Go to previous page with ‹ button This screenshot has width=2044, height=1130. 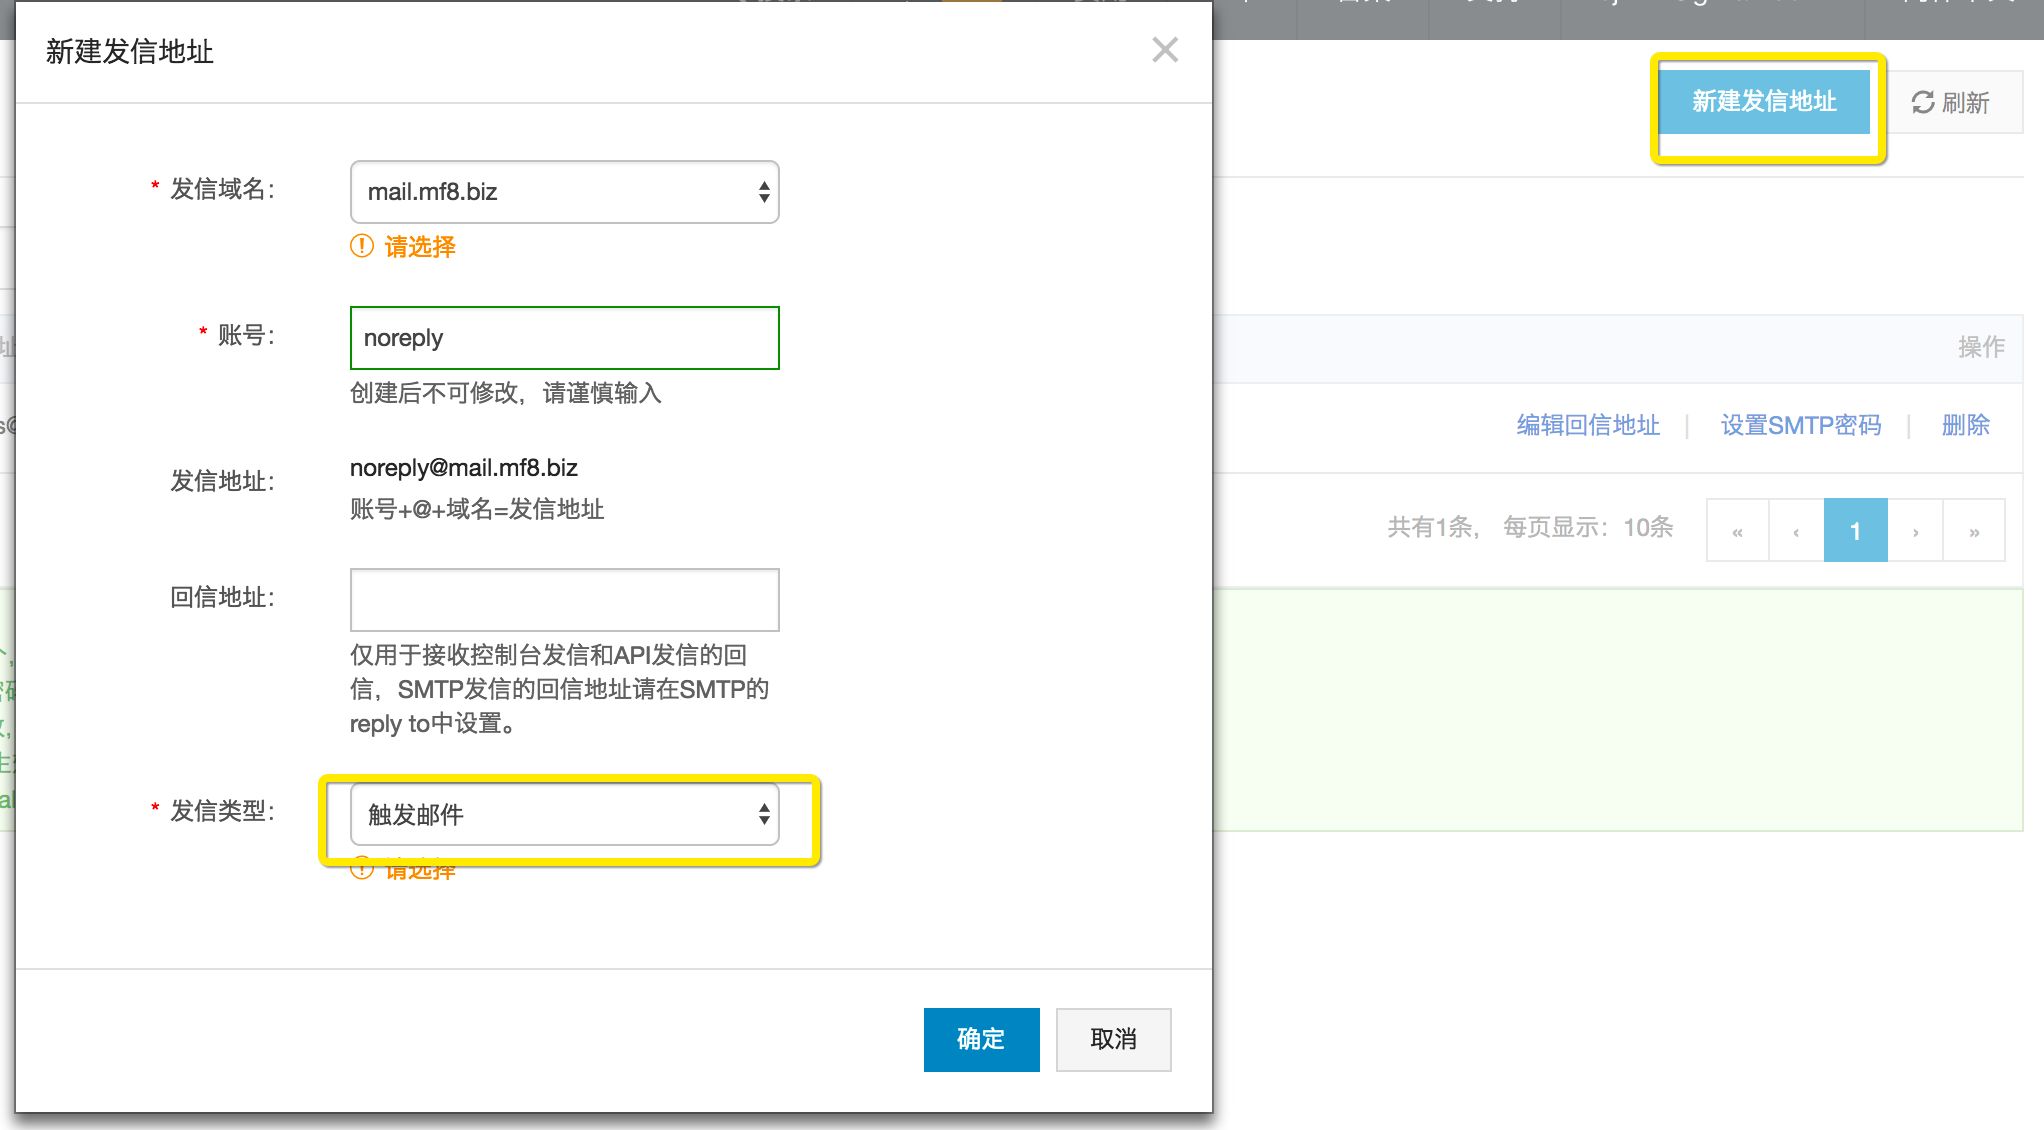(x=1796, y=530)
